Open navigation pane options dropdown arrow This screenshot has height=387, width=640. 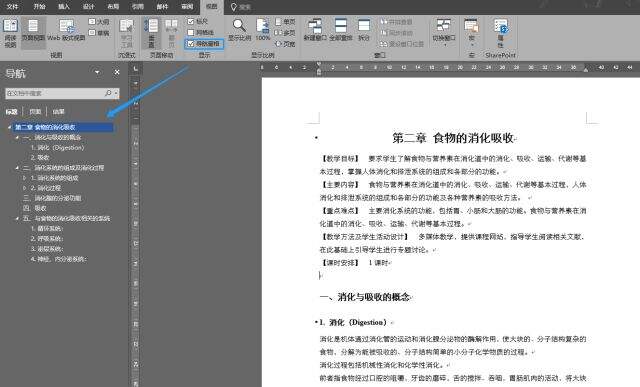[x=97, y=73]
